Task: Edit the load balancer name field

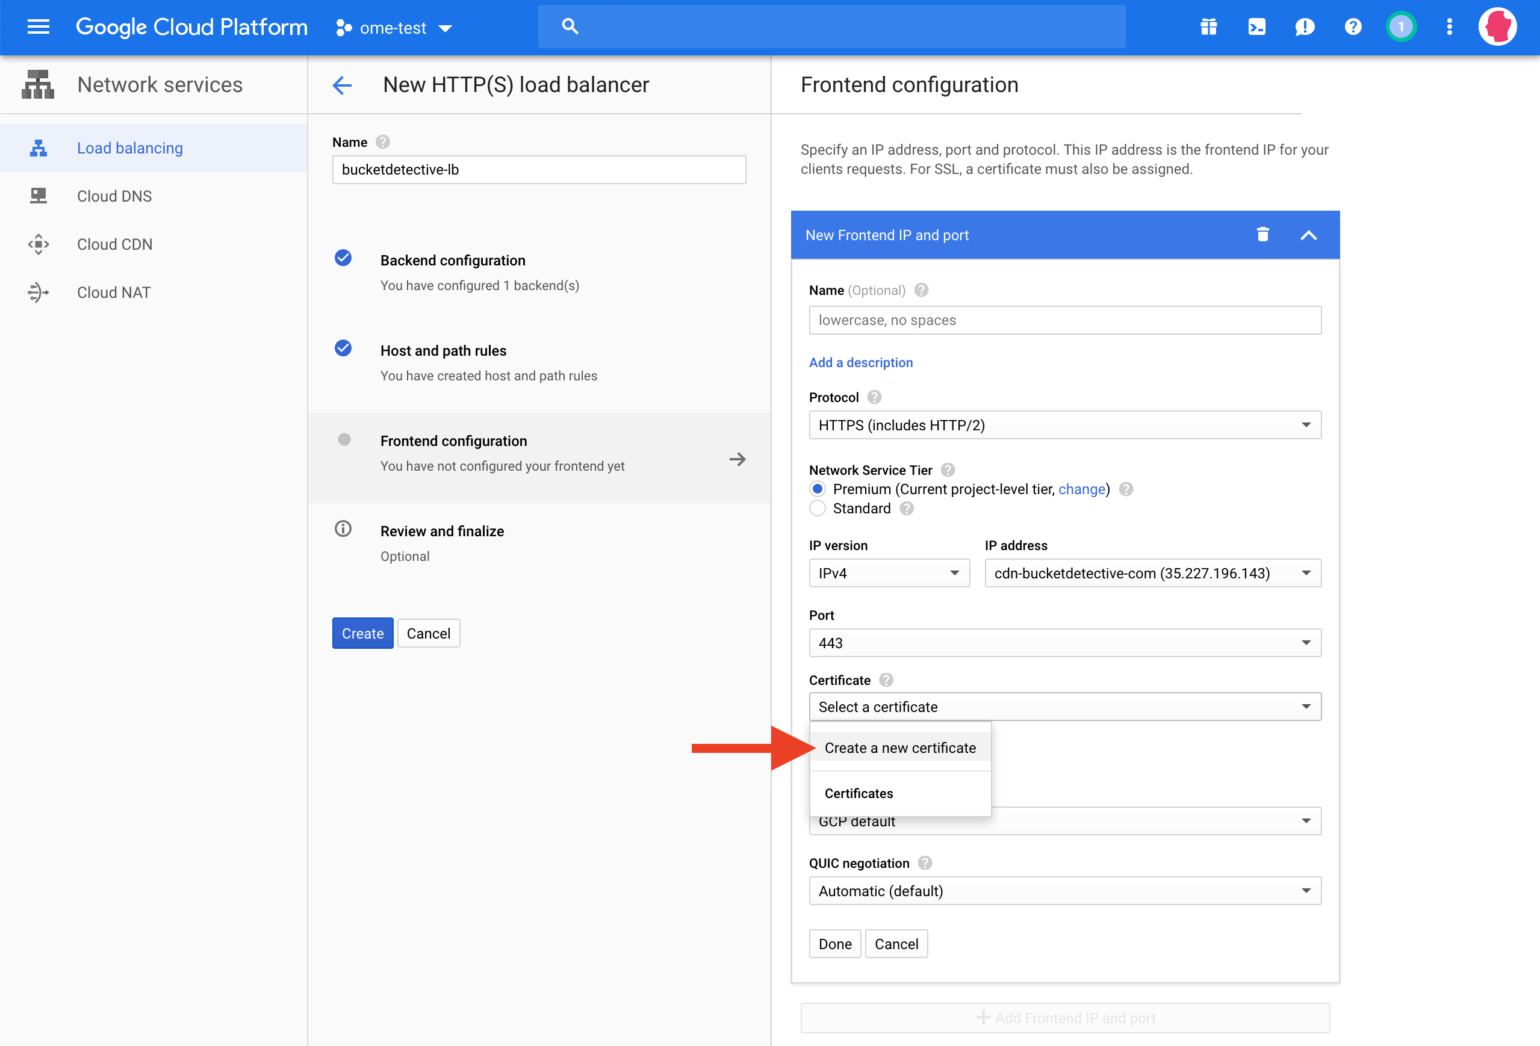Action: [x=539, y=170]
